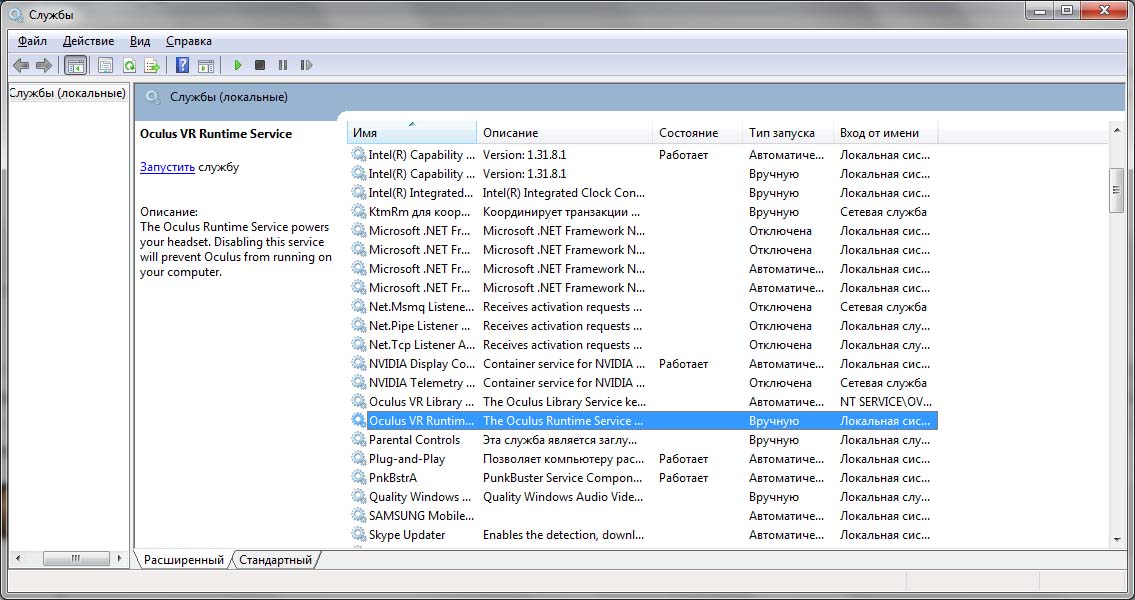Select the Skype Updater service row
Image resolution: width=1135 pixels, height=600 pixels.
[407, 535]
